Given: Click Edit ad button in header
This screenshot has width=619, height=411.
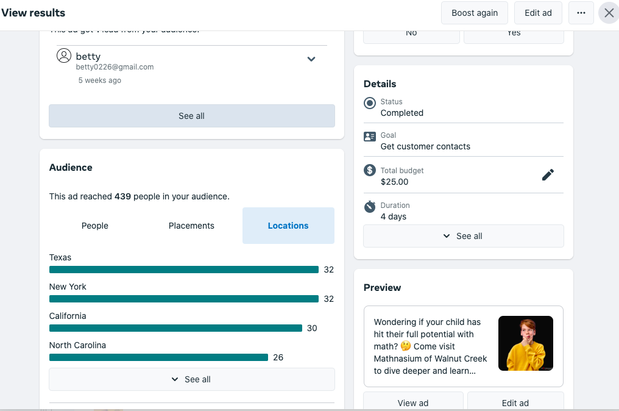Looking at the screenshot, I should tap(539, 13).
